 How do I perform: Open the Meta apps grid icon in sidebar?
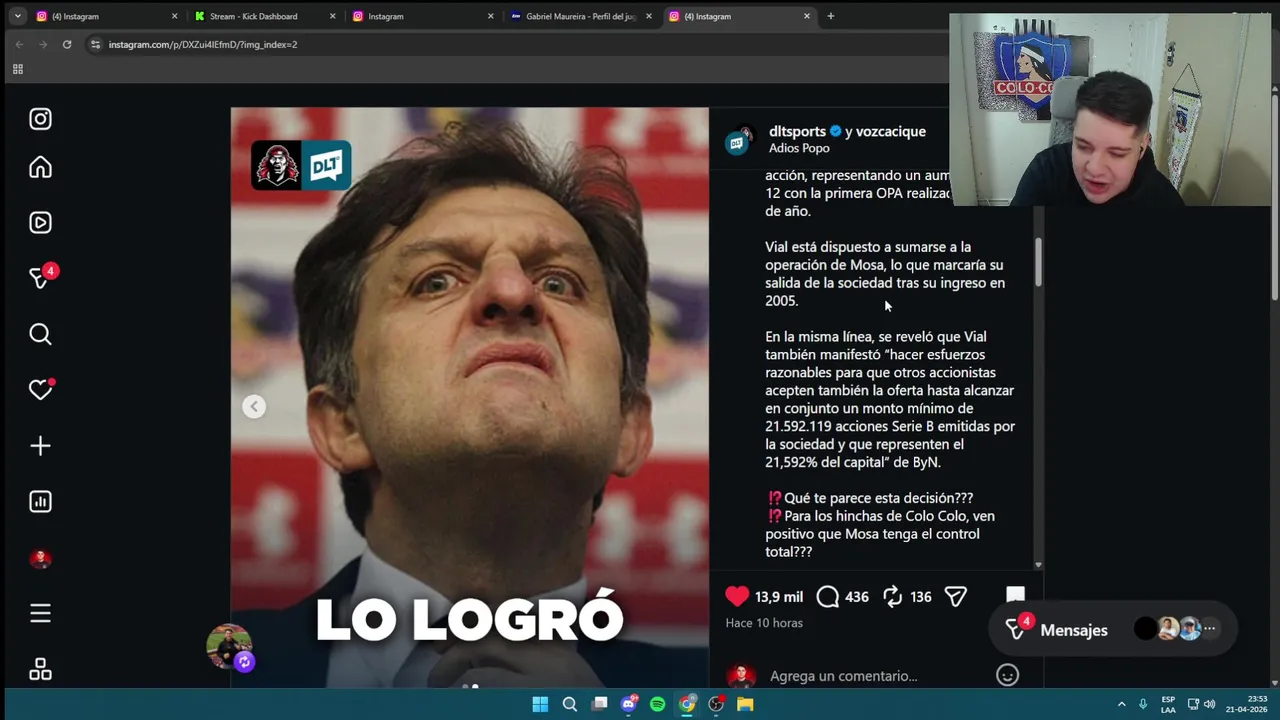click(40, 670)
